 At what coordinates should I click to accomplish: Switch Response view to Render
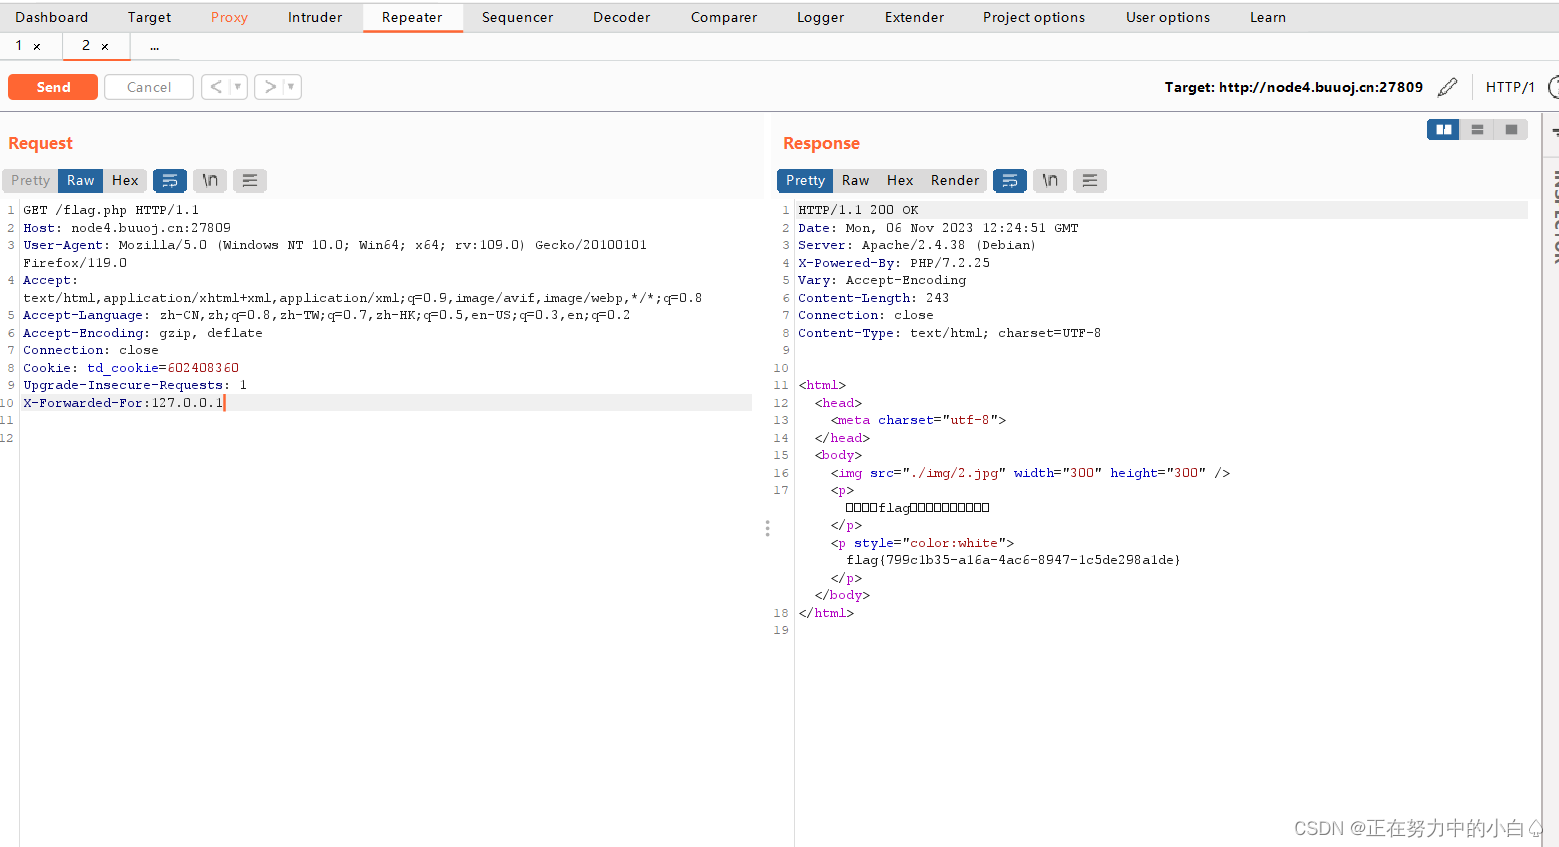click(x=955, y=180)
